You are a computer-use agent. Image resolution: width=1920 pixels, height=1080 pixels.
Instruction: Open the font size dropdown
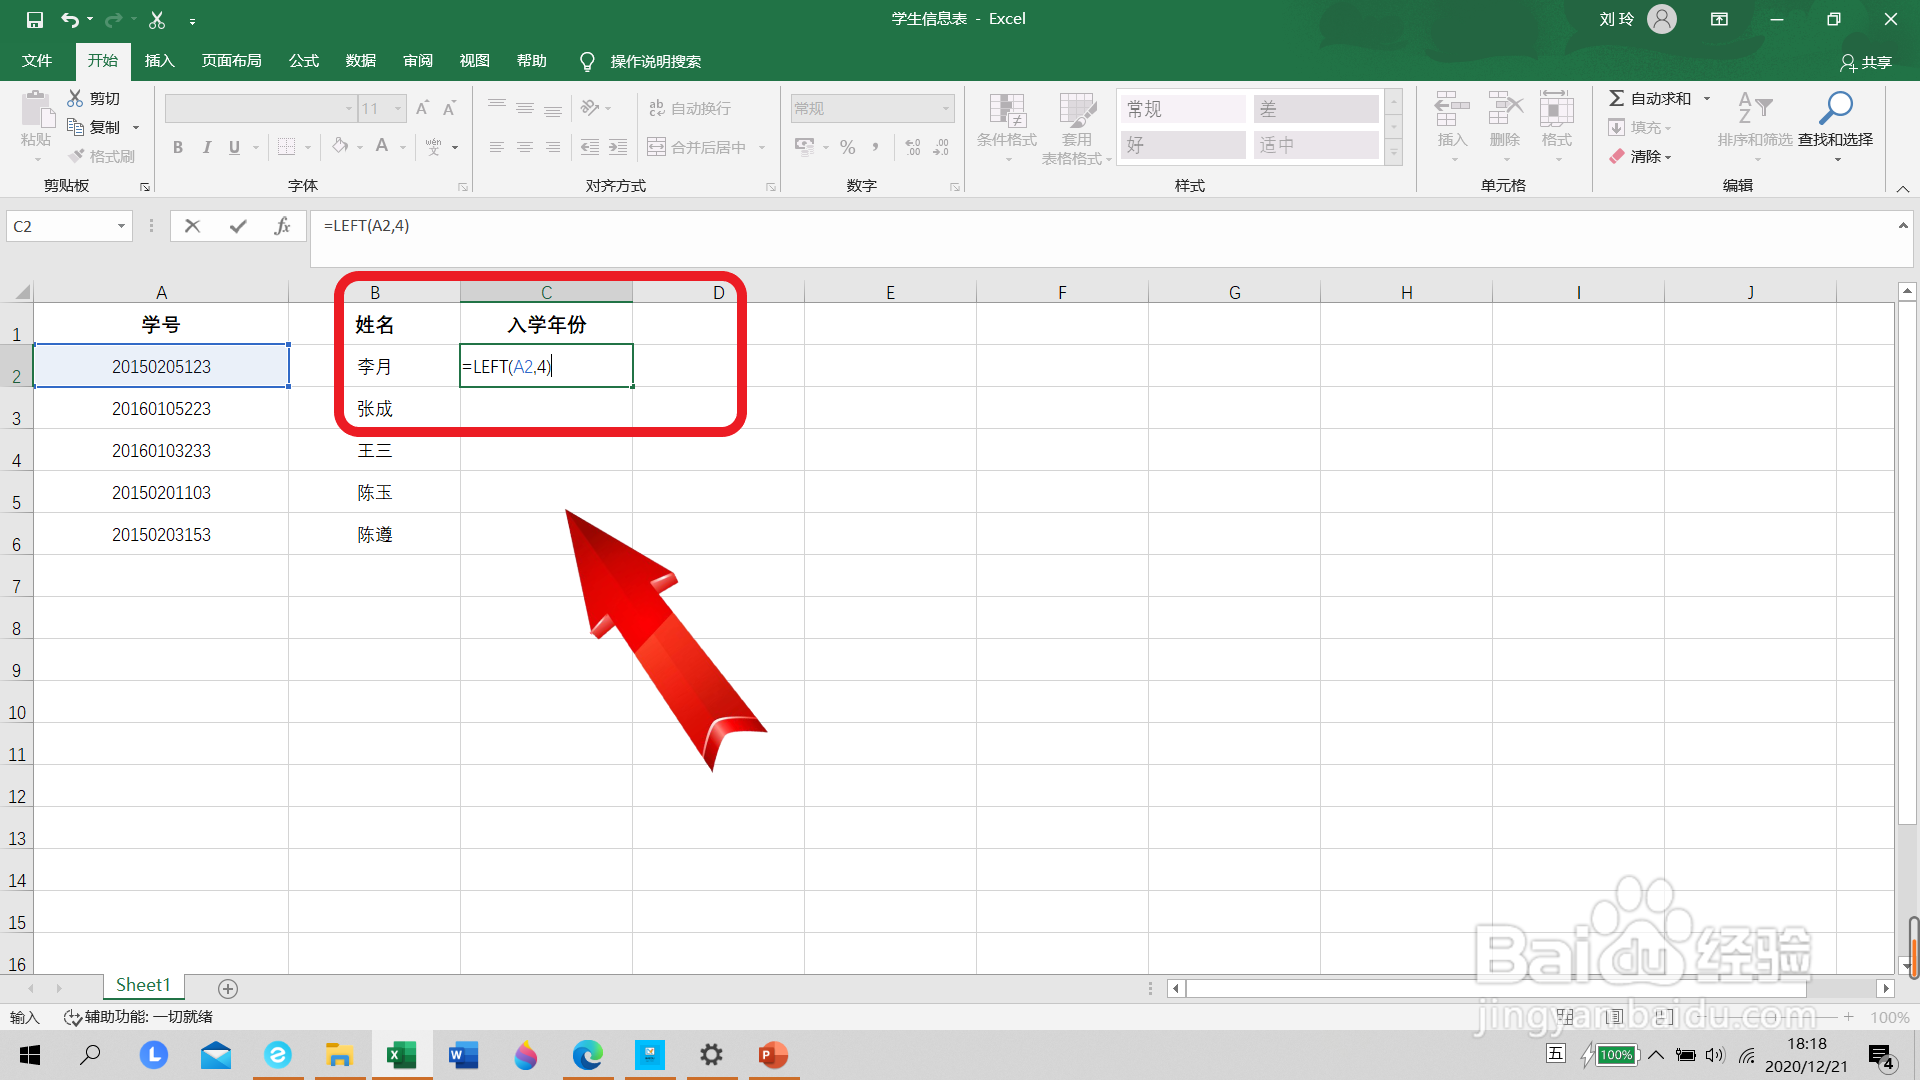[398, 108]
